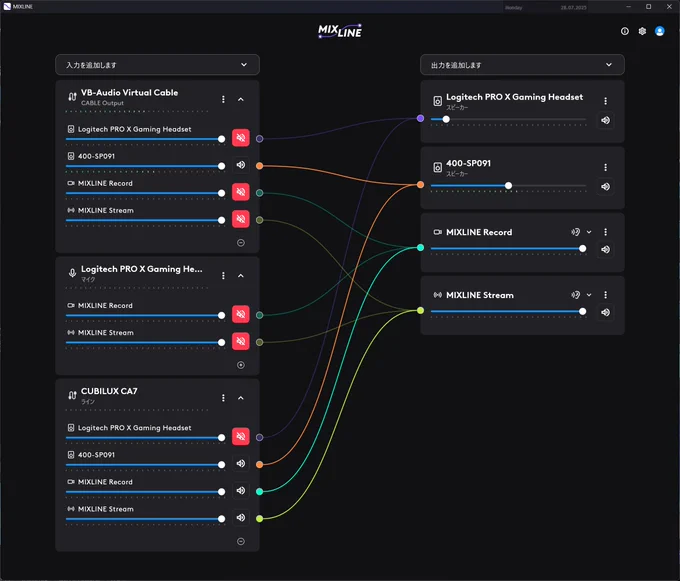The width and height of the screenshot is (680, 581).
Task: Mute the MIXLINE Record output
Action: [605, 249]
